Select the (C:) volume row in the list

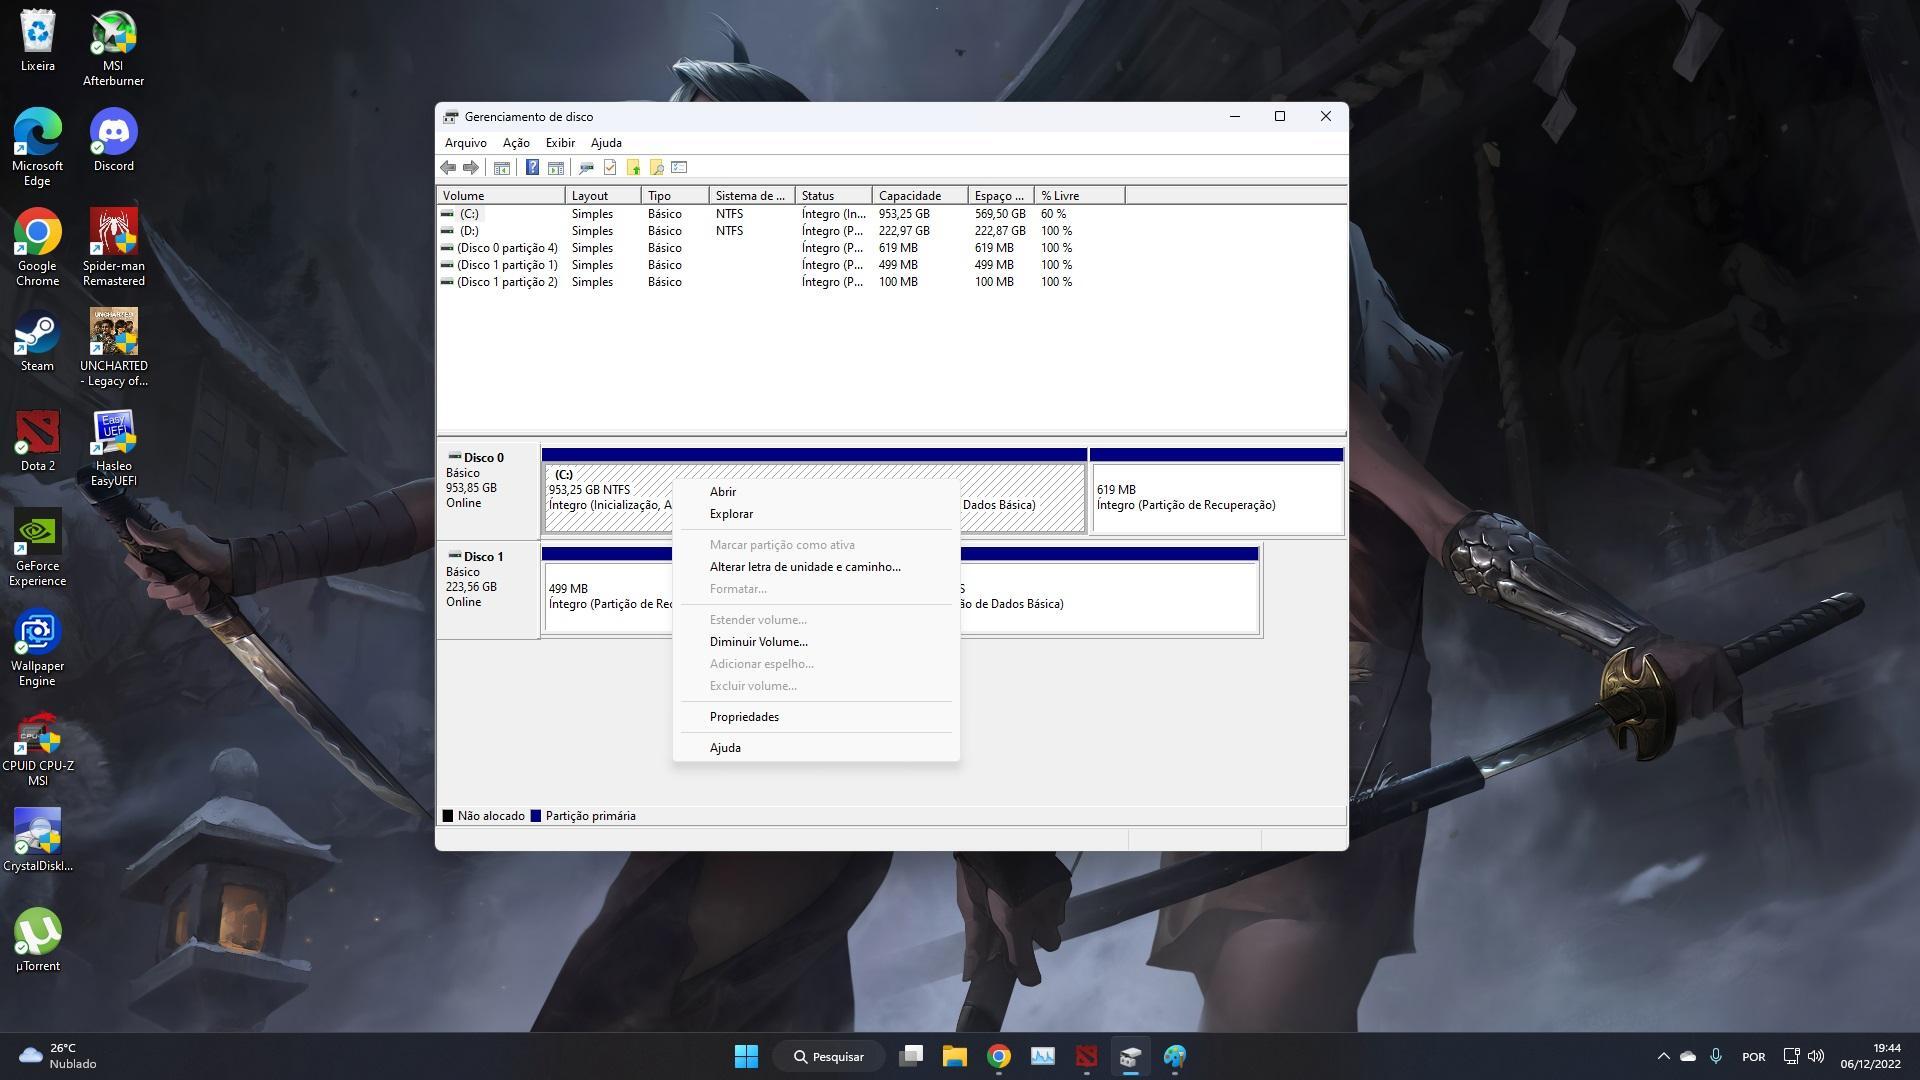(x=780, y=214)
